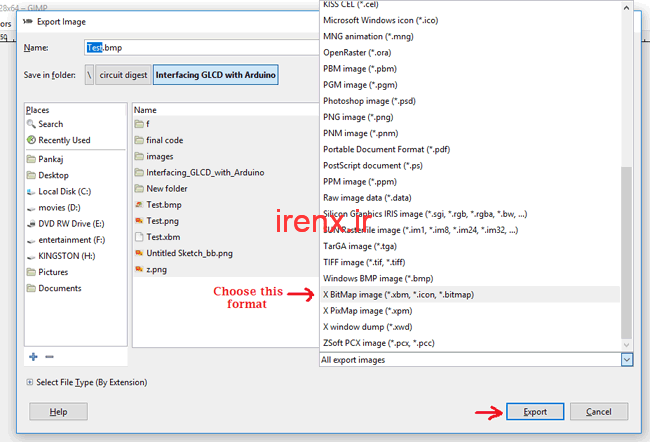Select TIFF image (*.tif, *.tiff) format

point(471,262)
